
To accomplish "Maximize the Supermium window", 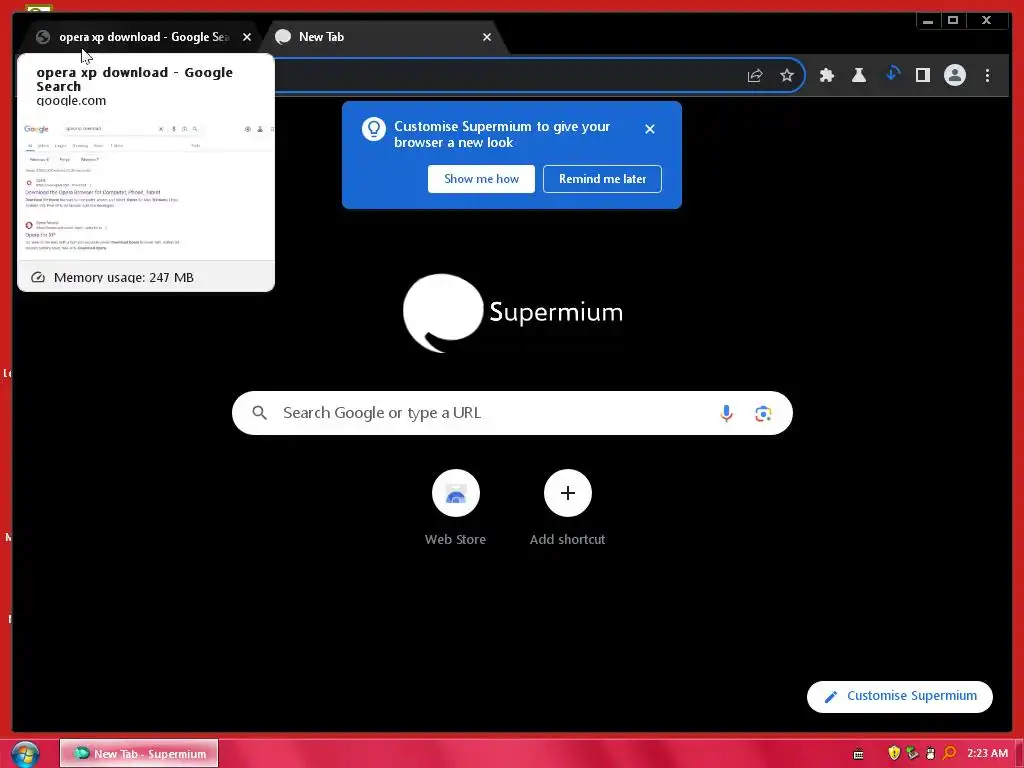I will [x=953, y=20].
